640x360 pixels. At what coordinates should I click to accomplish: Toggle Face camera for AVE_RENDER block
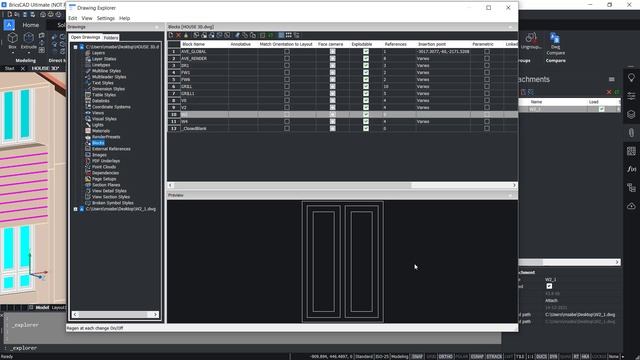(x=333, y=58)
